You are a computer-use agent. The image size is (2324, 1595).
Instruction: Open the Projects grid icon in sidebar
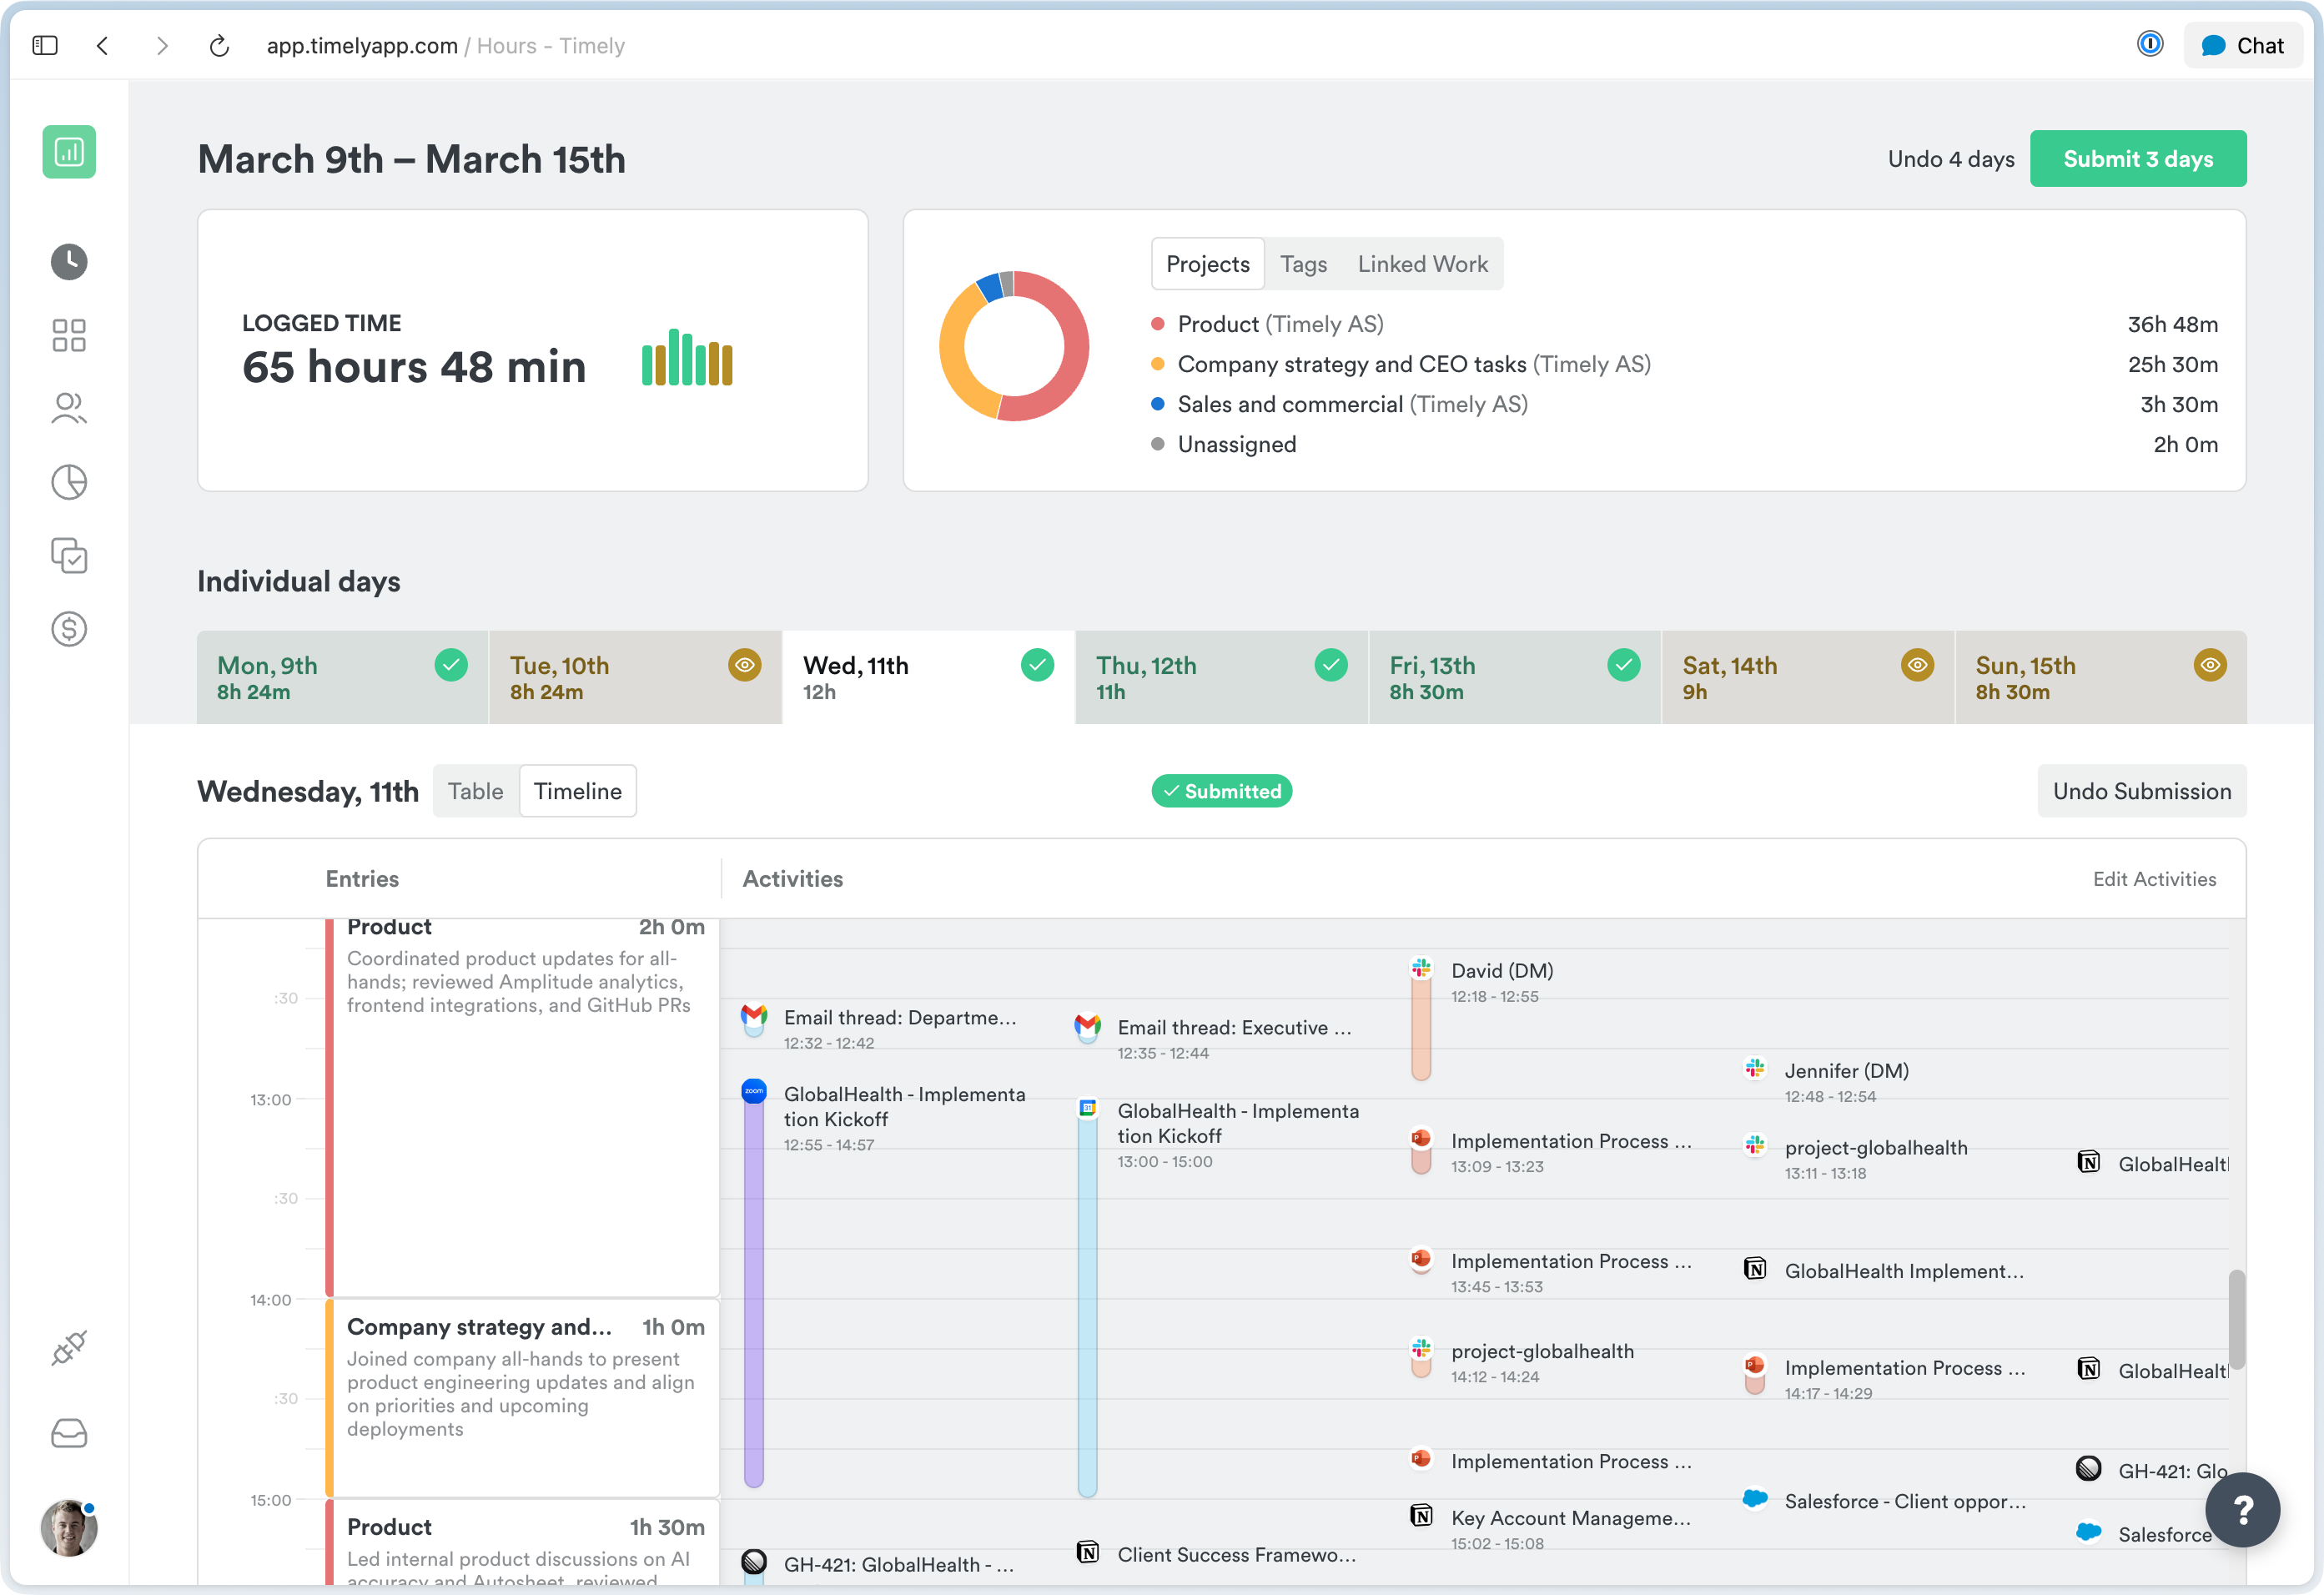(69, 336)
